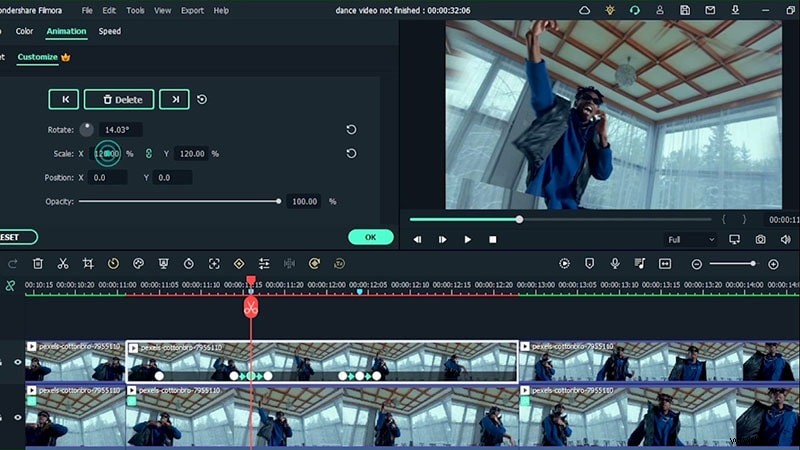Click the RESET button
800x450 pixels.
15,237
